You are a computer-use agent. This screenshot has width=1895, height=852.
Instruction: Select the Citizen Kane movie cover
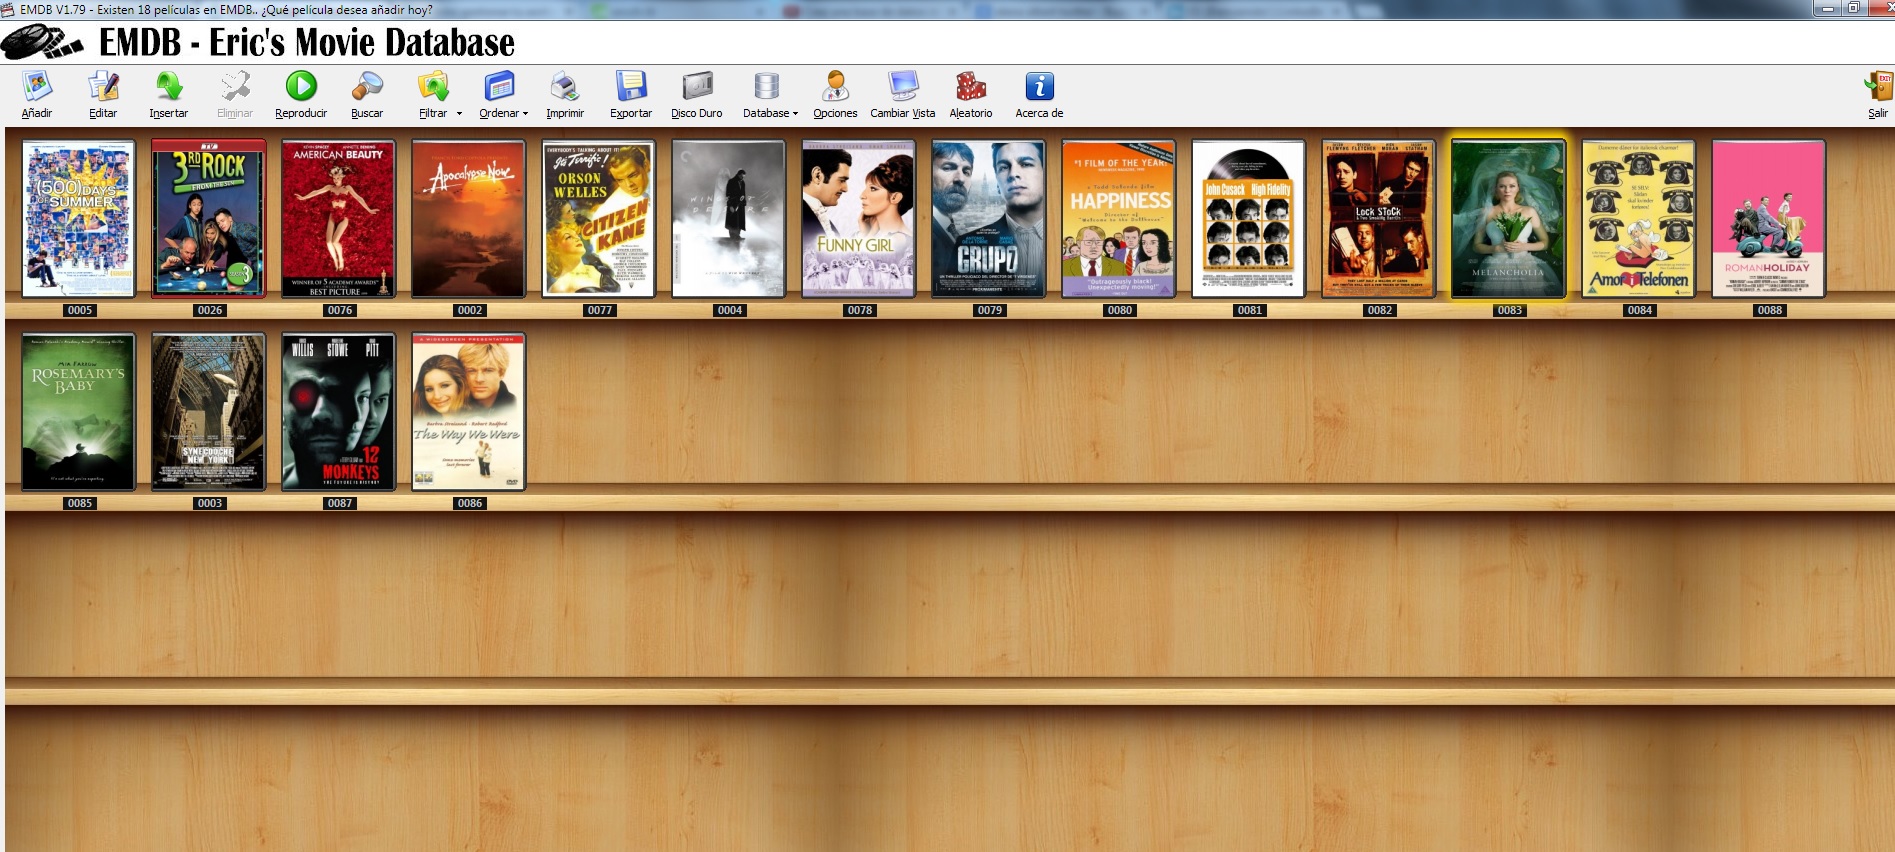[599, 218]
